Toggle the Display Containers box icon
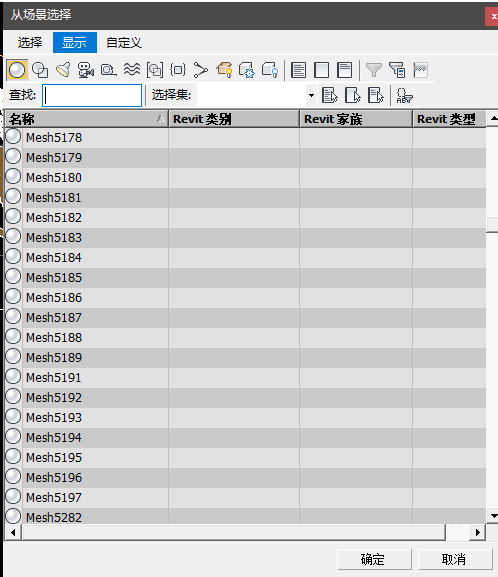 (224, 70)
